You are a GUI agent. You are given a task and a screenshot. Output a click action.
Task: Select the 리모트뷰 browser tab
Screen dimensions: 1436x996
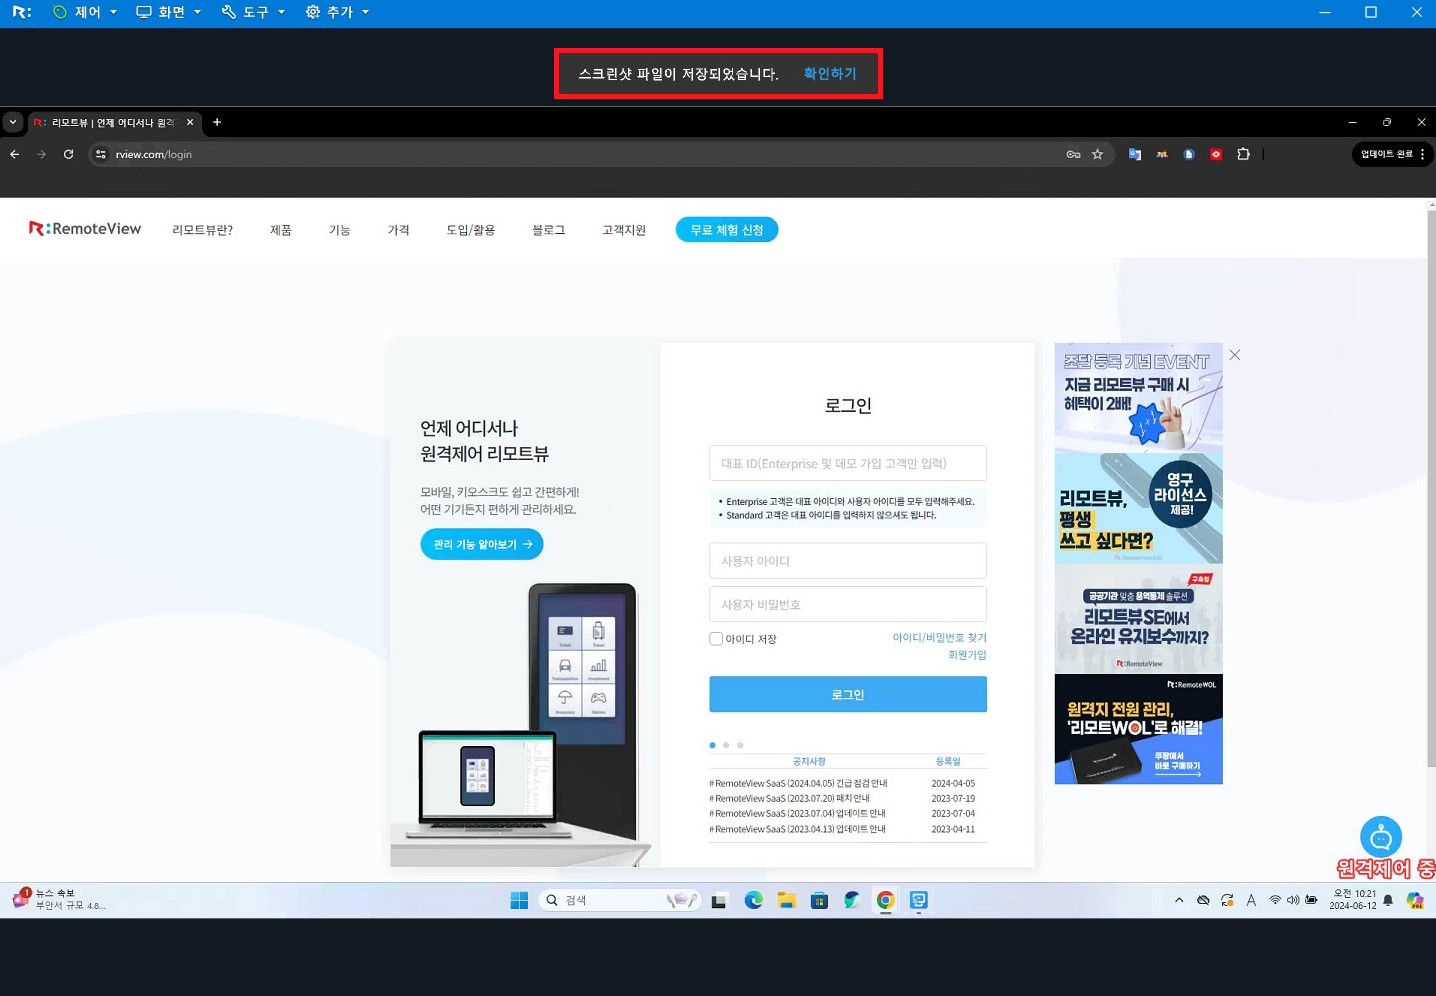[112, 123]
